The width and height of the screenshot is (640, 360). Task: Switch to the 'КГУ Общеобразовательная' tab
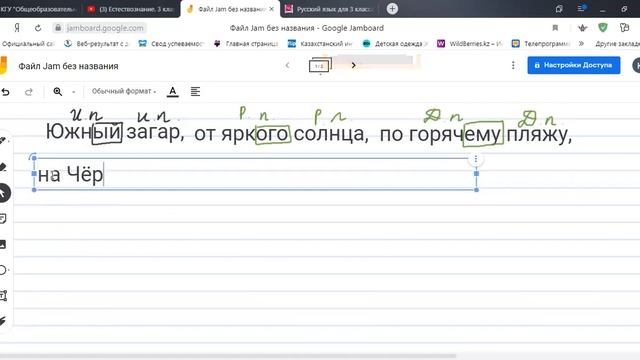[40, 9]
